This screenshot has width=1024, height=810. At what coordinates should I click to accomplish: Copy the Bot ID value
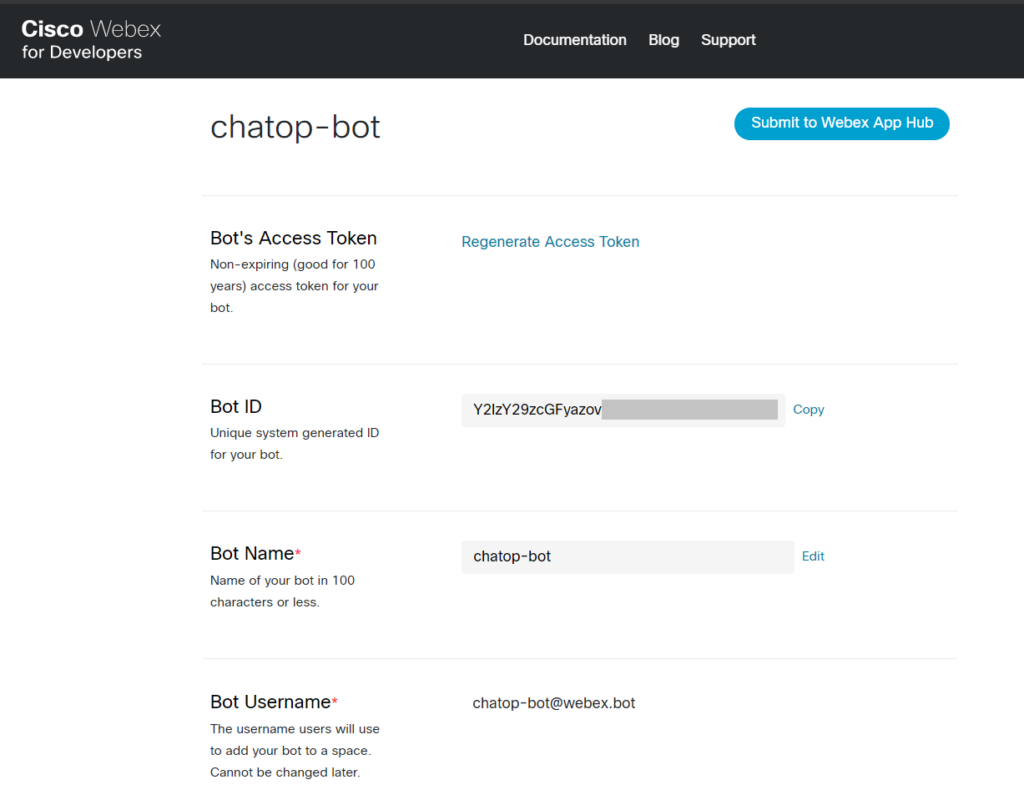[808, 410]
